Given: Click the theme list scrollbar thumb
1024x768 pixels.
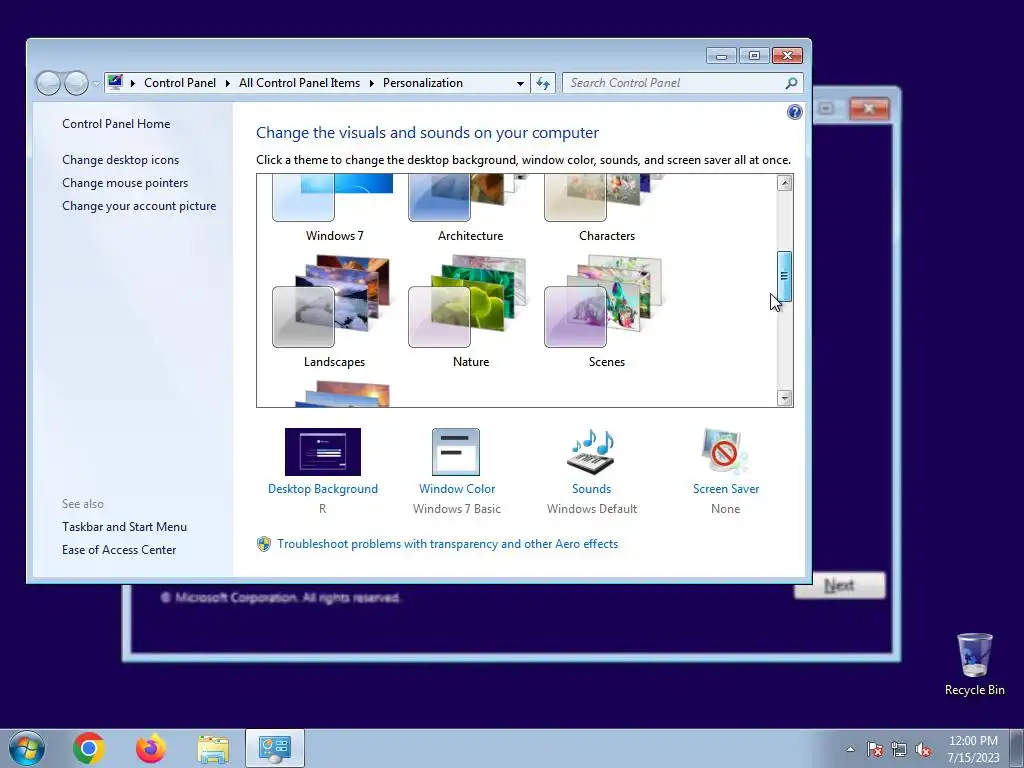Looking at the screenshot, I should point(784,276).
